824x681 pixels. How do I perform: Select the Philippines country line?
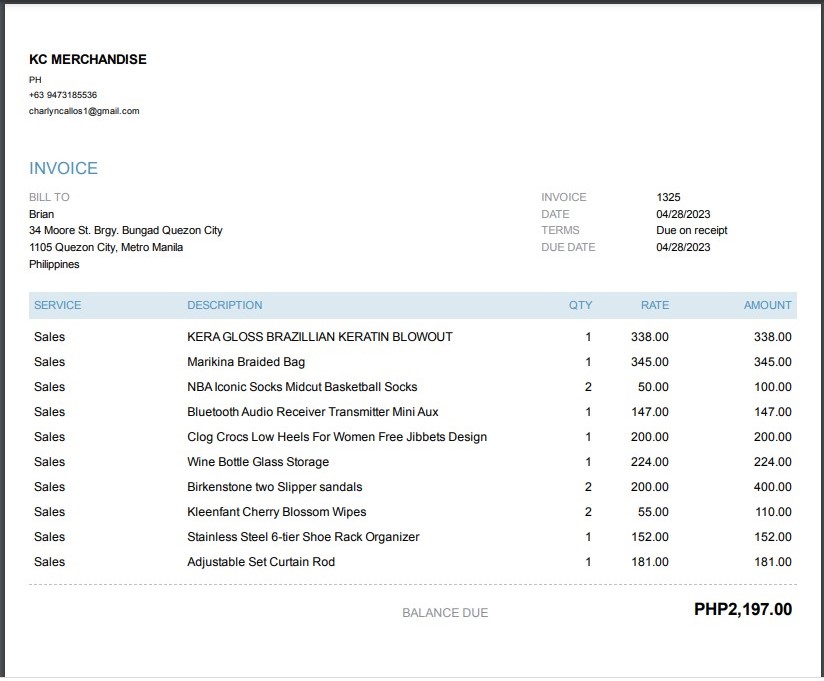pos(54,264)
